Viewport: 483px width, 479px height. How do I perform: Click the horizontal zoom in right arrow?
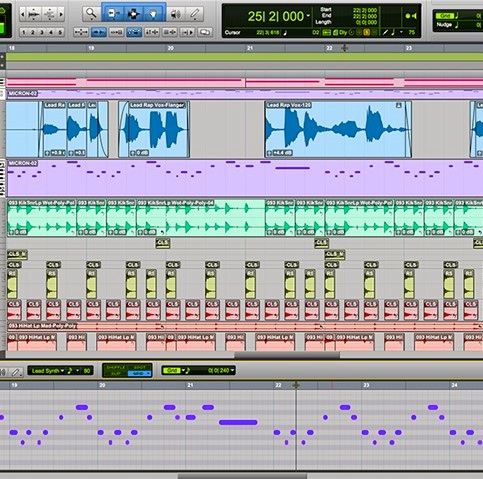coord(61,14)
